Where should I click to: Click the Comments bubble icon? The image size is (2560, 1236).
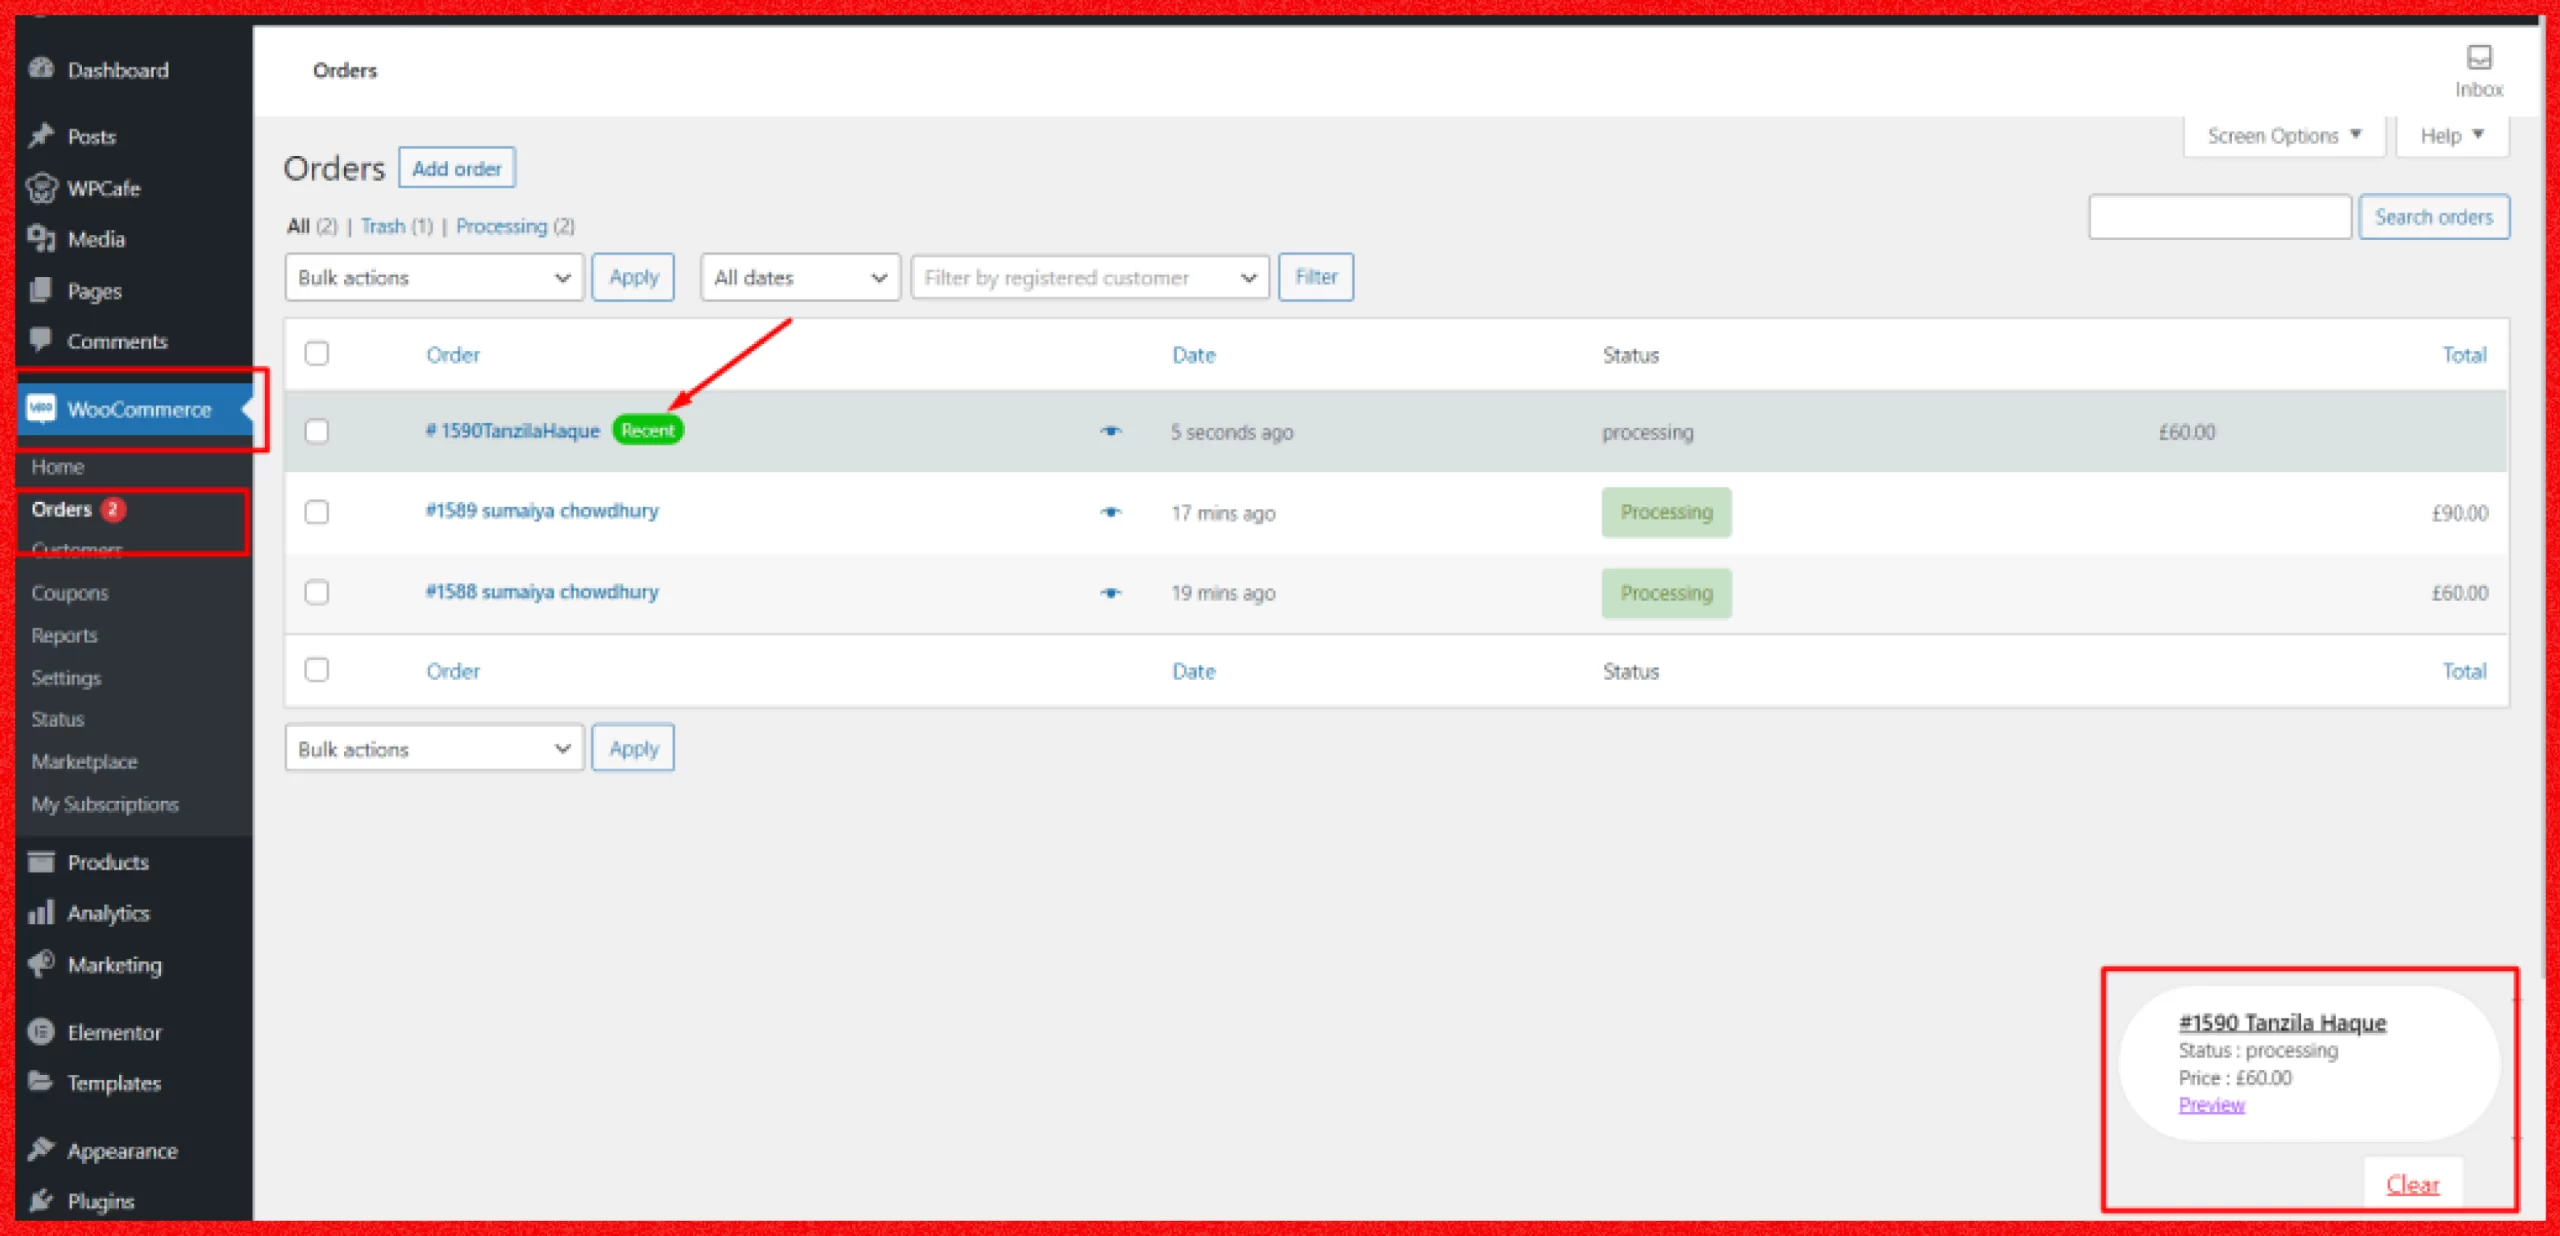[x=41, y=341]
